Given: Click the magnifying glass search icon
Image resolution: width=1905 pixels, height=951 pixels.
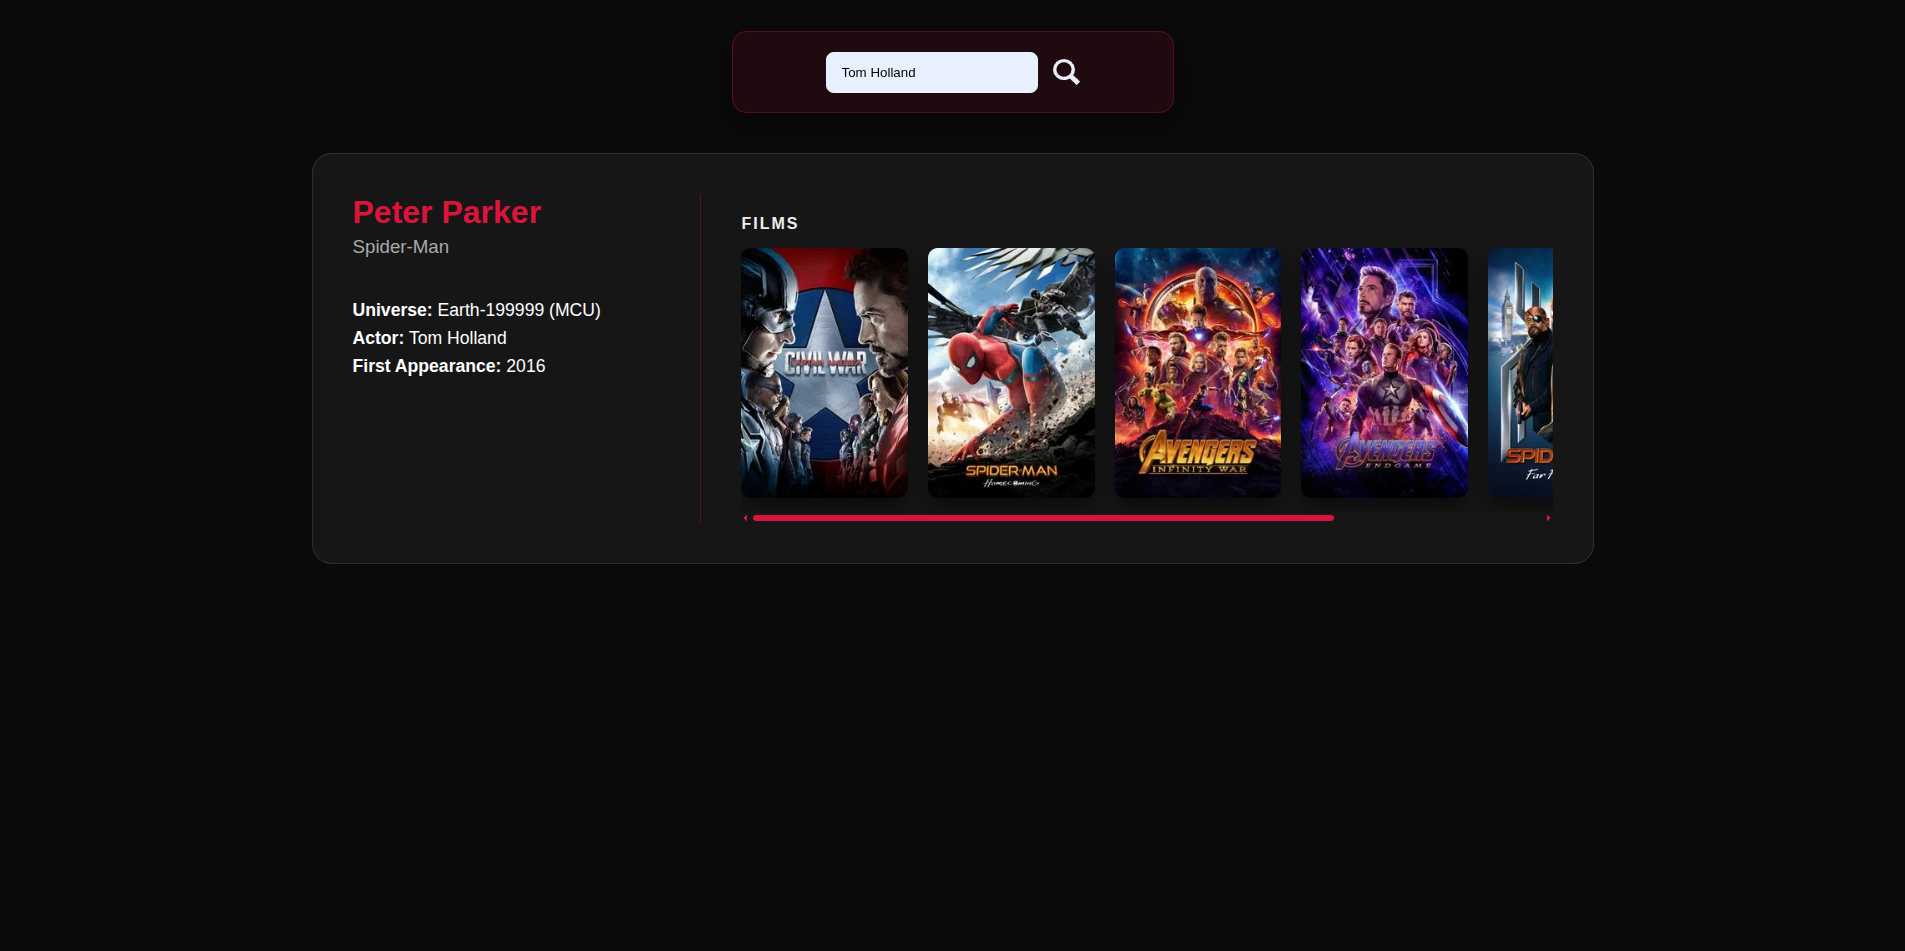Looking at the screenshot, I should (1066, 72).
